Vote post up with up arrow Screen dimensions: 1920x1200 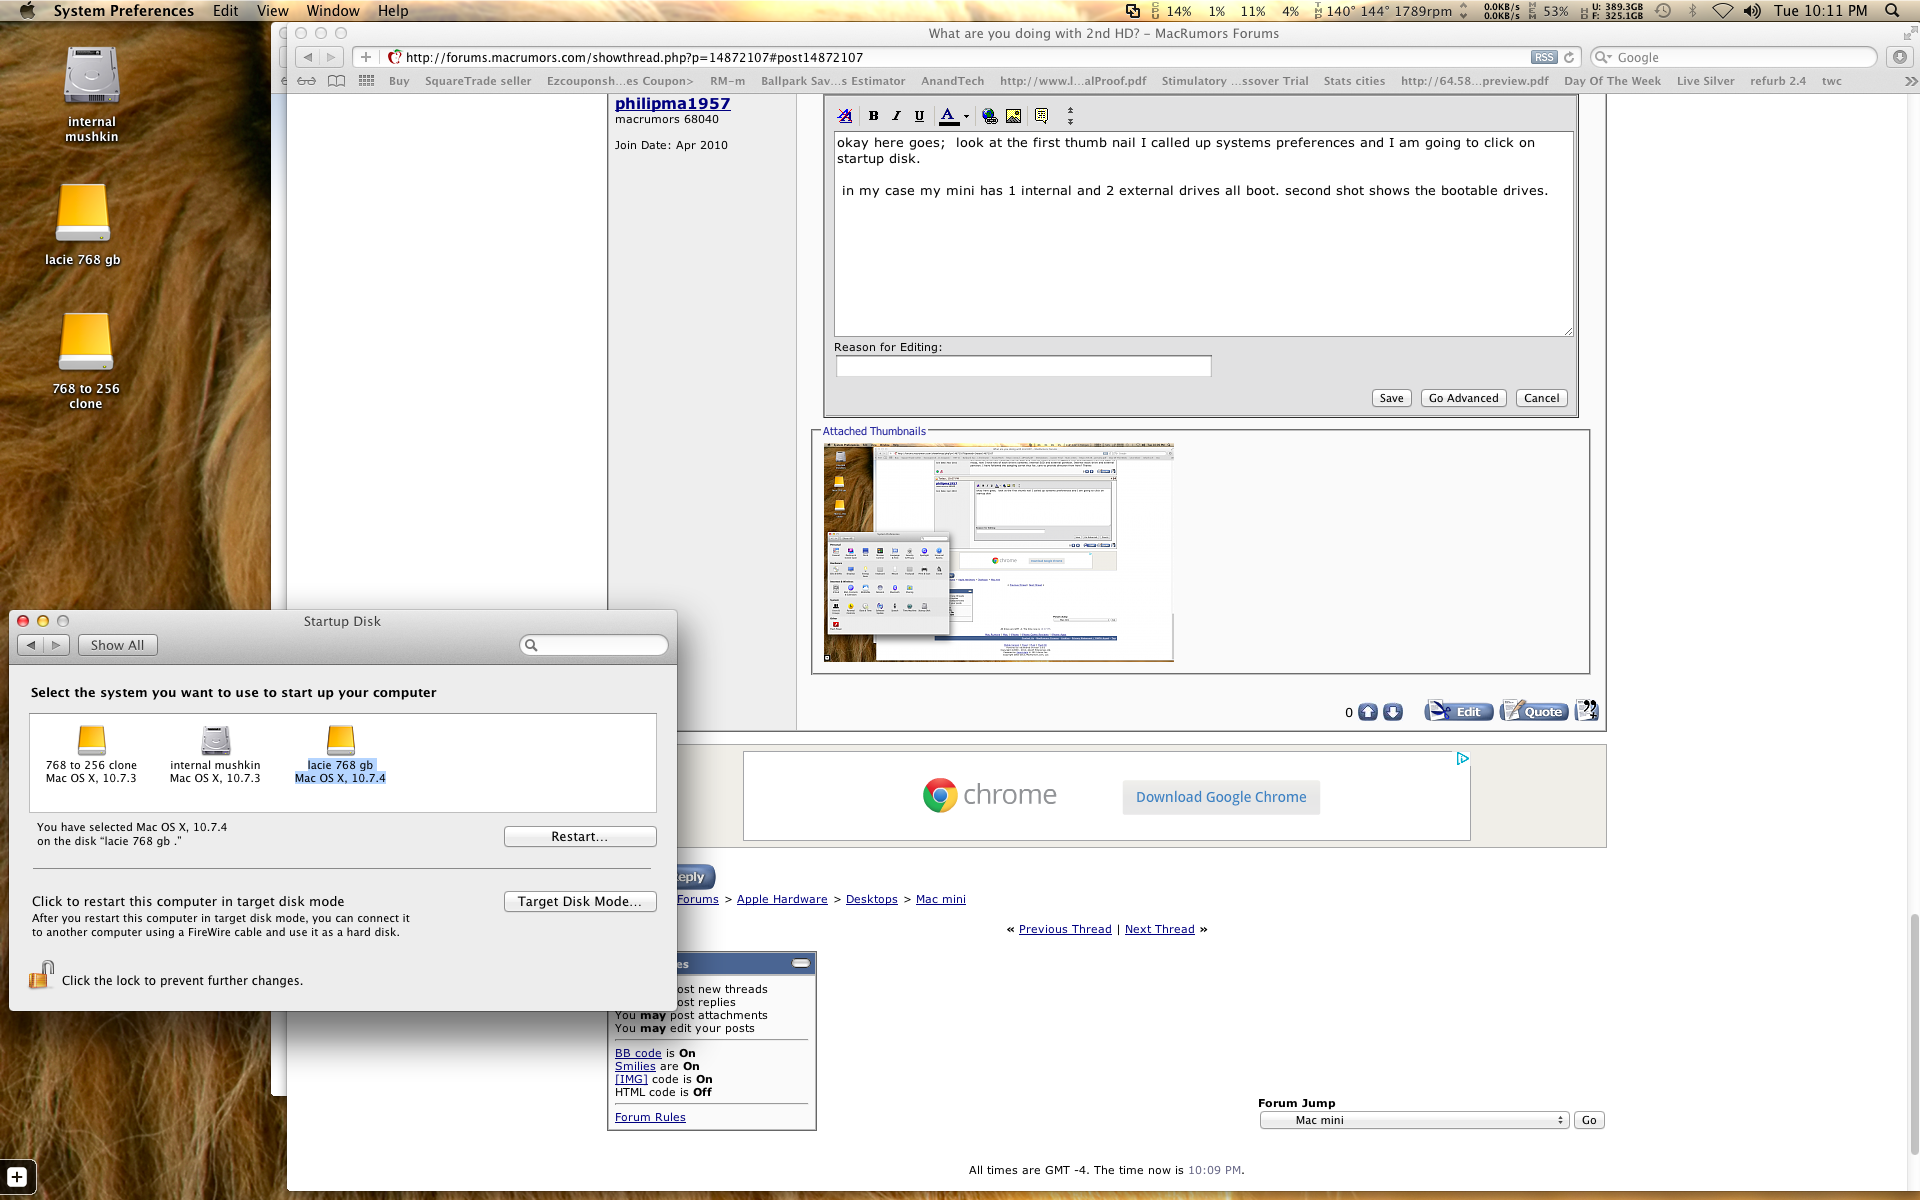(x=1368, y=712)
